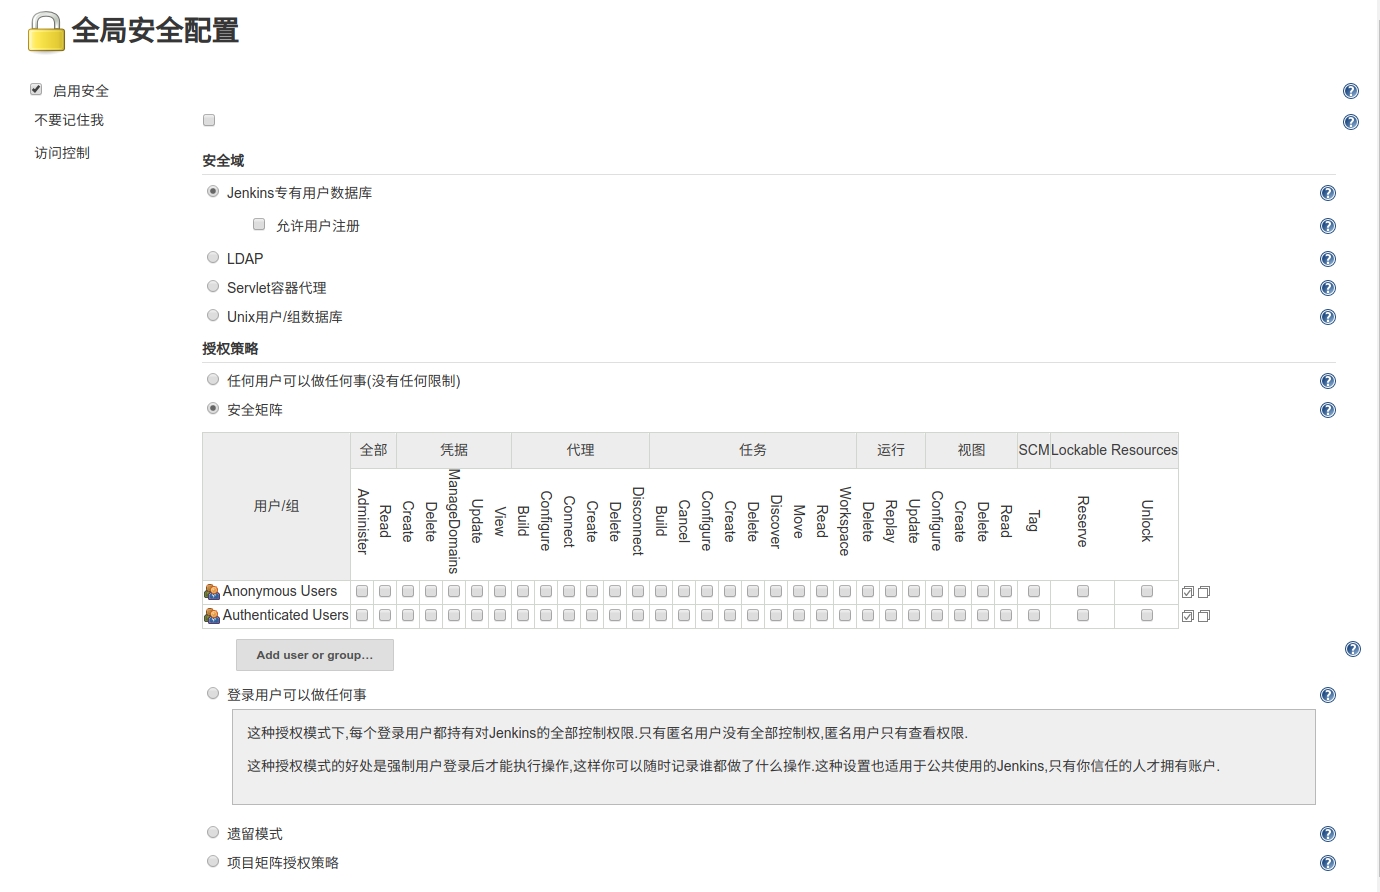1380x892 pixels.
Task: Select the 安全矩阵 radio option
Action: (213, 408)
